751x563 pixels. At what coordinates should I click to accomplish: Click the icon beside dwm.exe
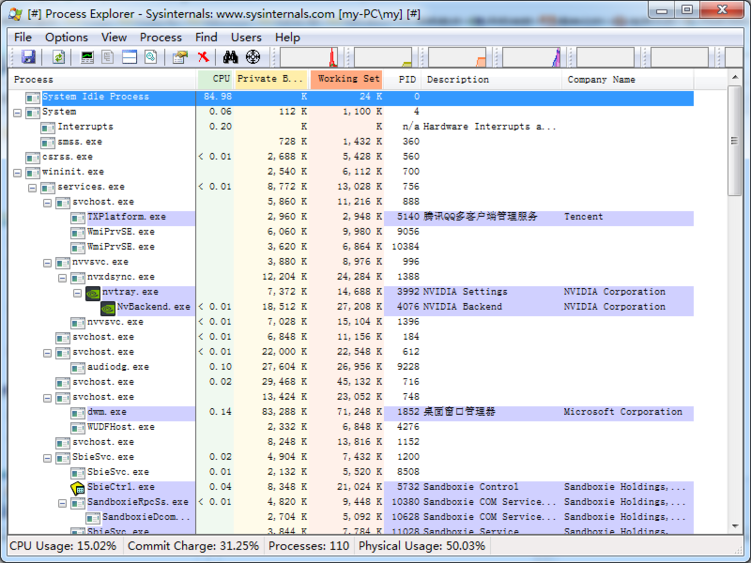78,413
